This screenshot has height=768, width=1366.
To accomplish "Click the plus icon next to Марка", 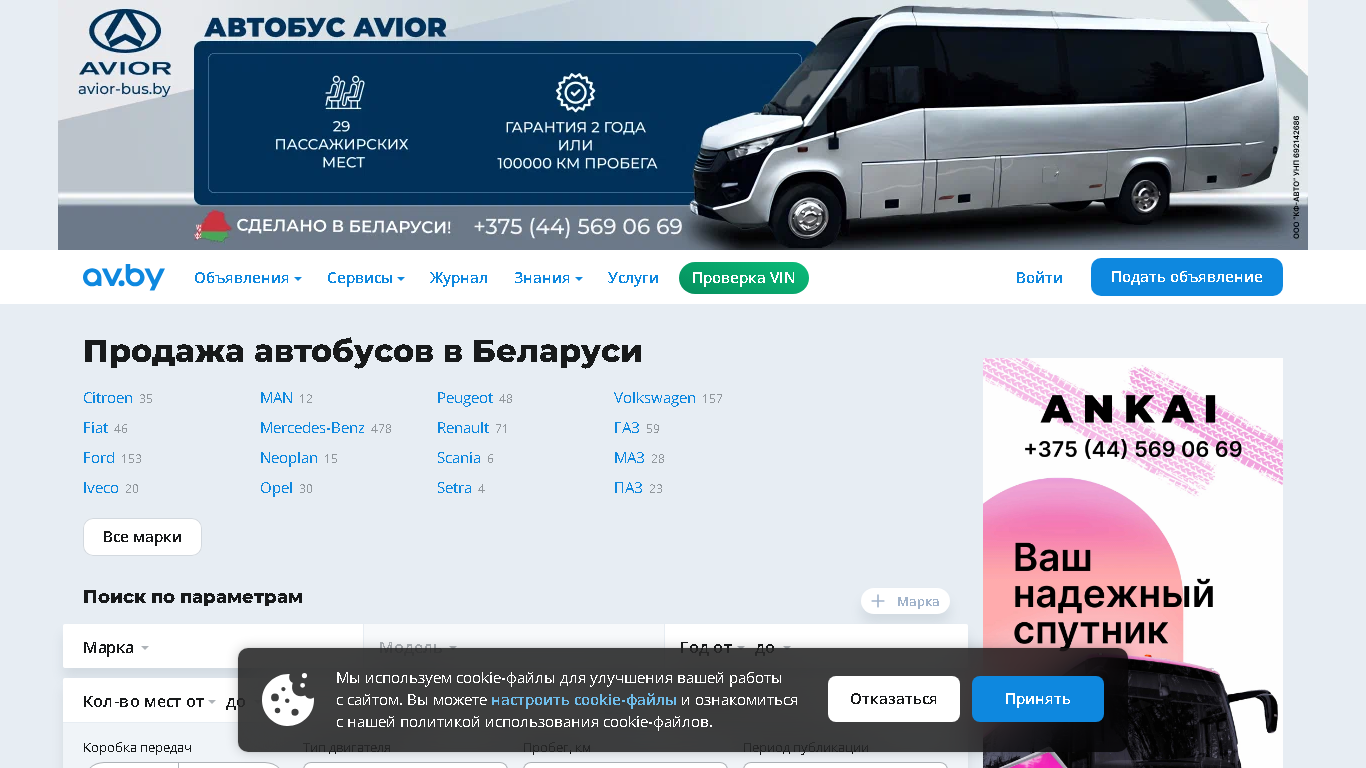I will 878,601.
